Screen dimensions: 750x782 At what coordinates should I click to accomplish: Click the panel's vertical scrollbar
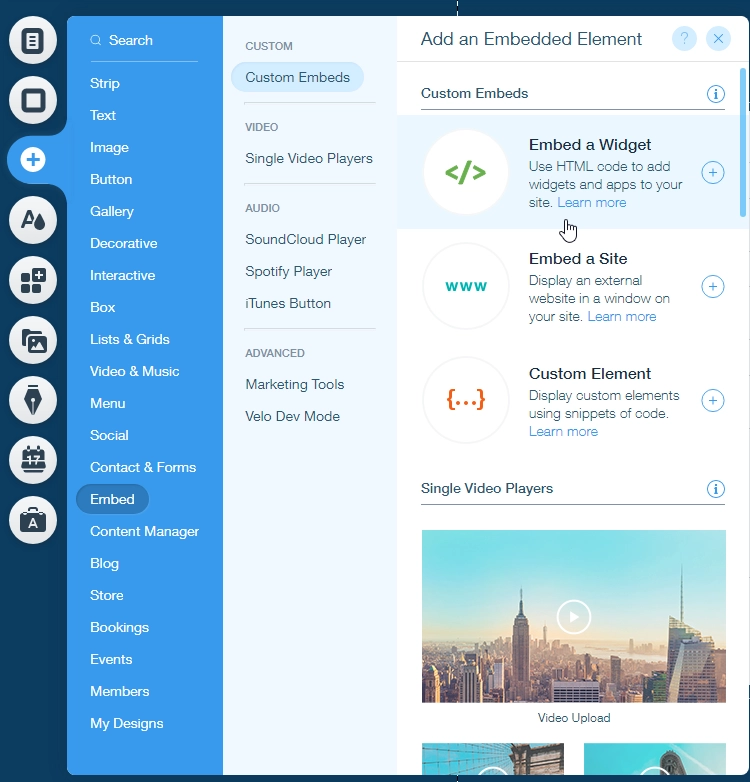coord(743,143)
